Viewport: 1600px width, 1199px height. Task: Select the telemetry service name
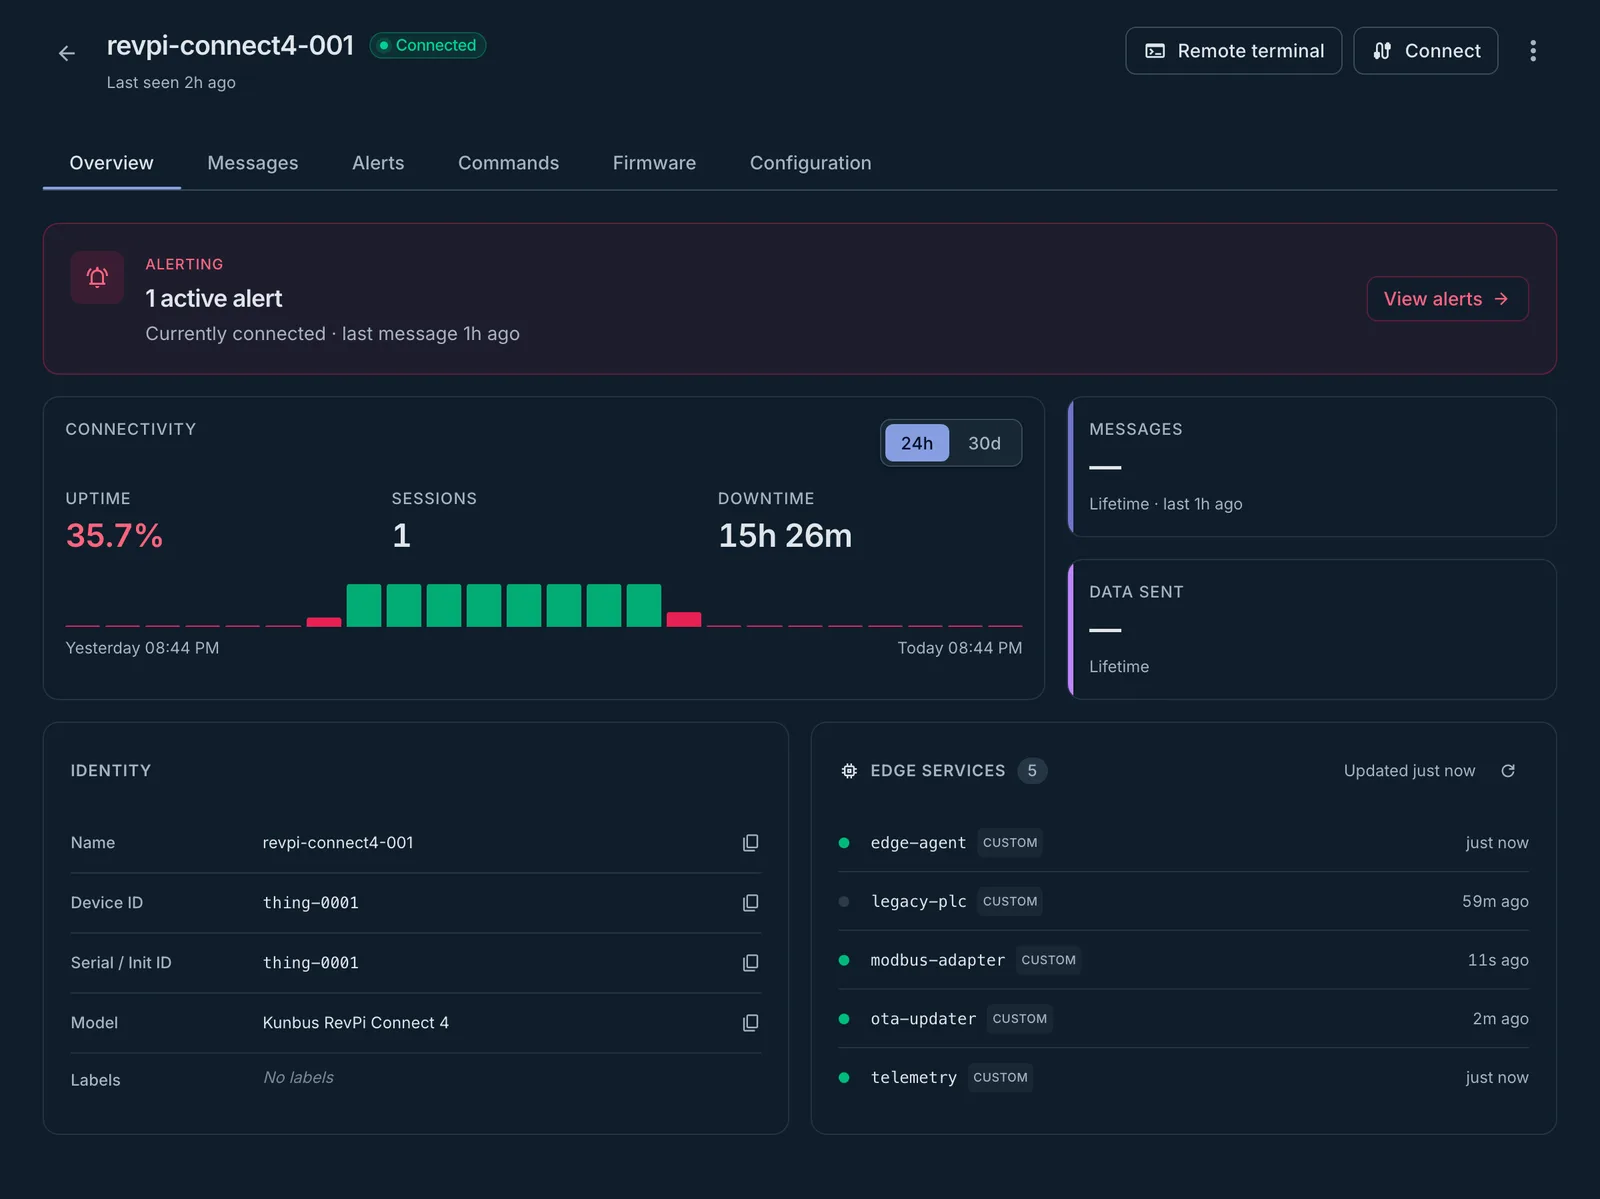913,1078
